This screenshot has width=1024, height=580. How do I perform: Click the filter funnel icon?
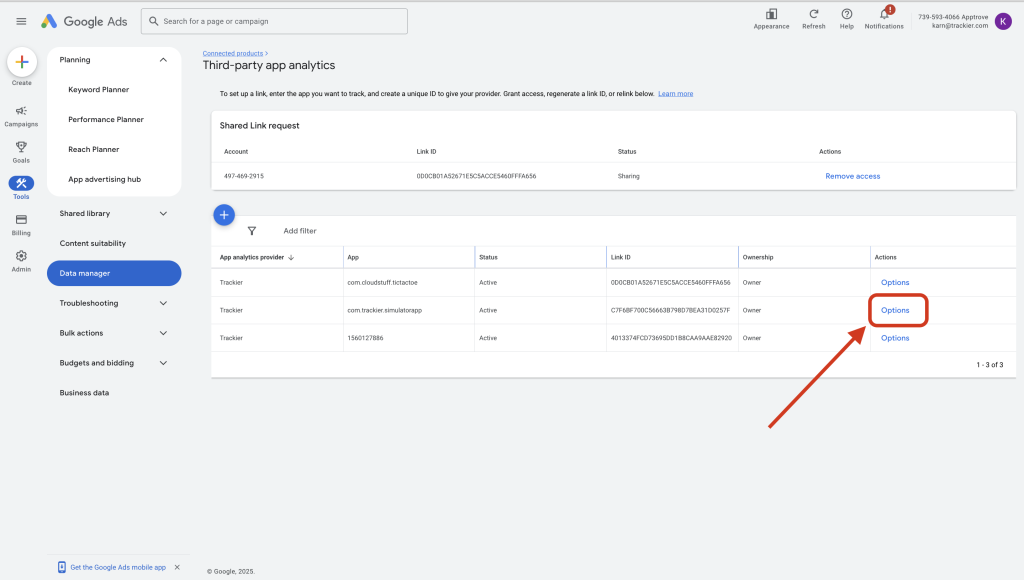coord(252,231)
